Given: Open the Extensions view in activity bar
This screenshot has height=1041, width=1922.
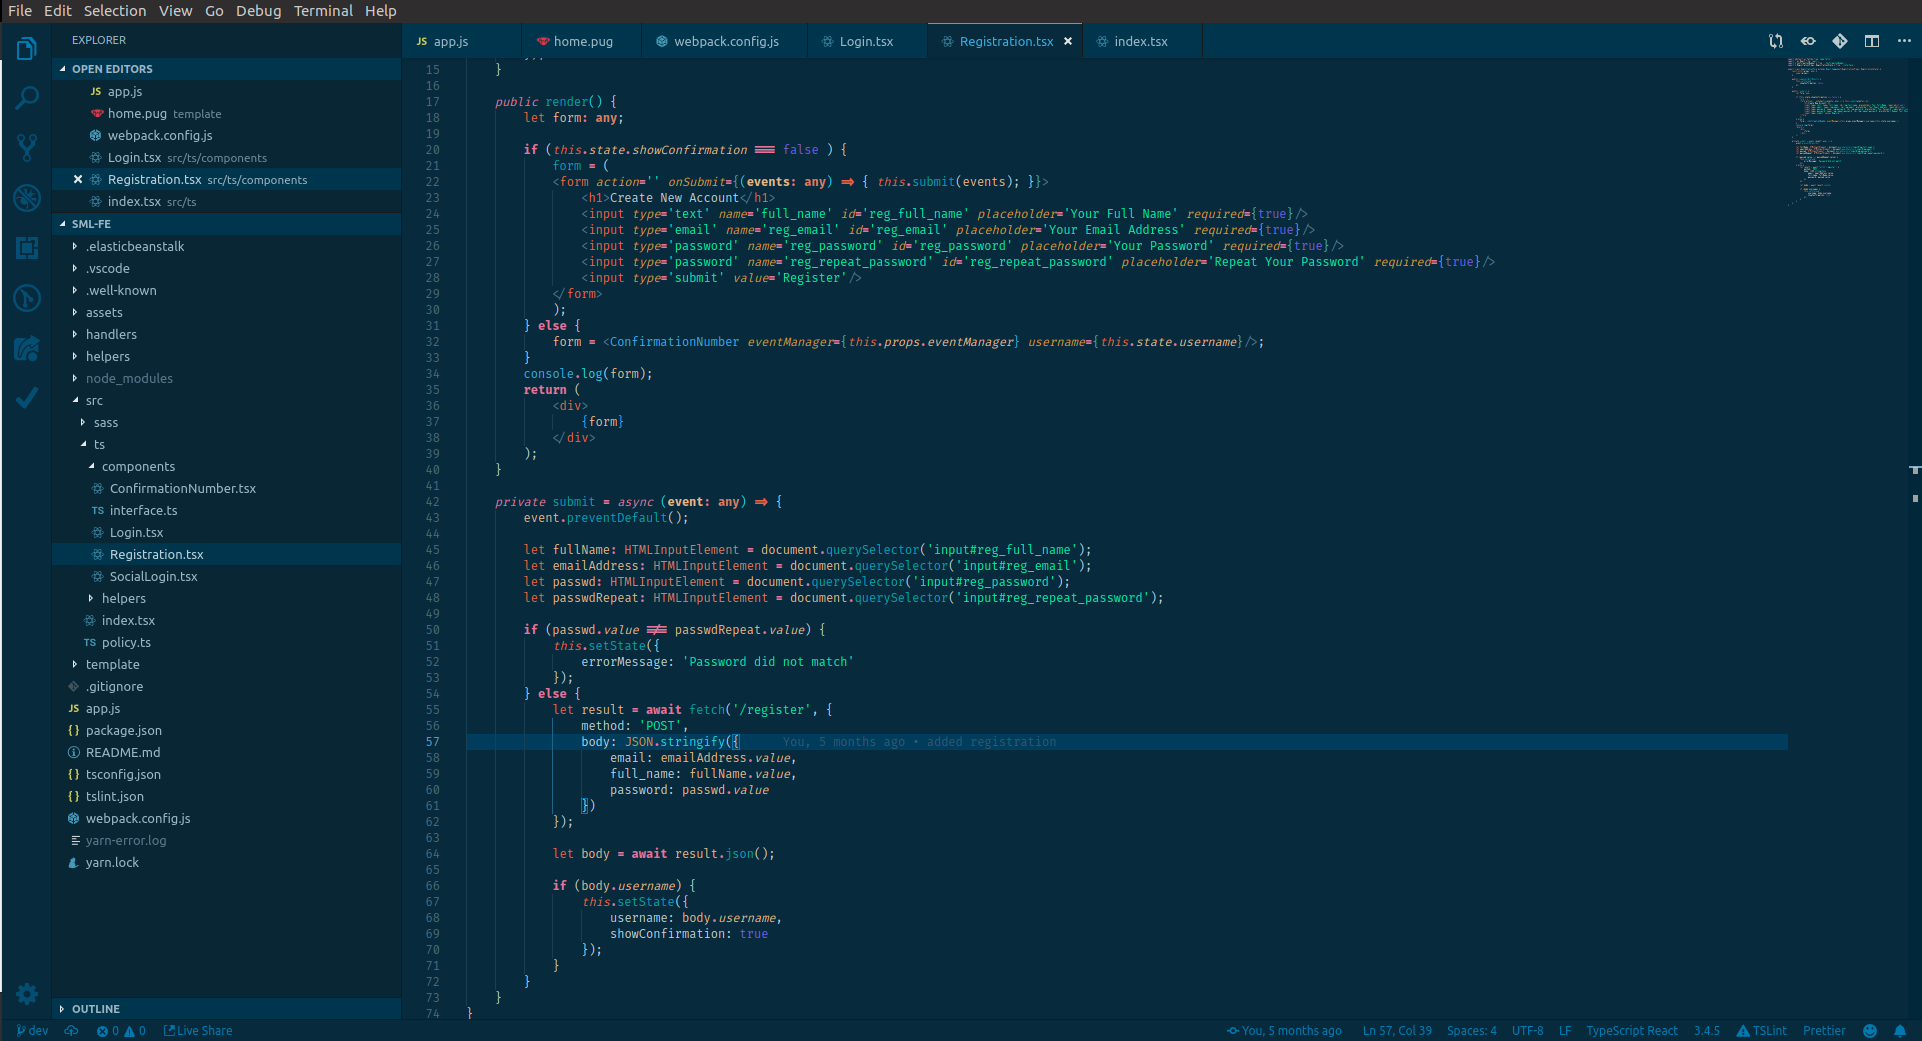Looking at the screenshot, I should 27,248.
